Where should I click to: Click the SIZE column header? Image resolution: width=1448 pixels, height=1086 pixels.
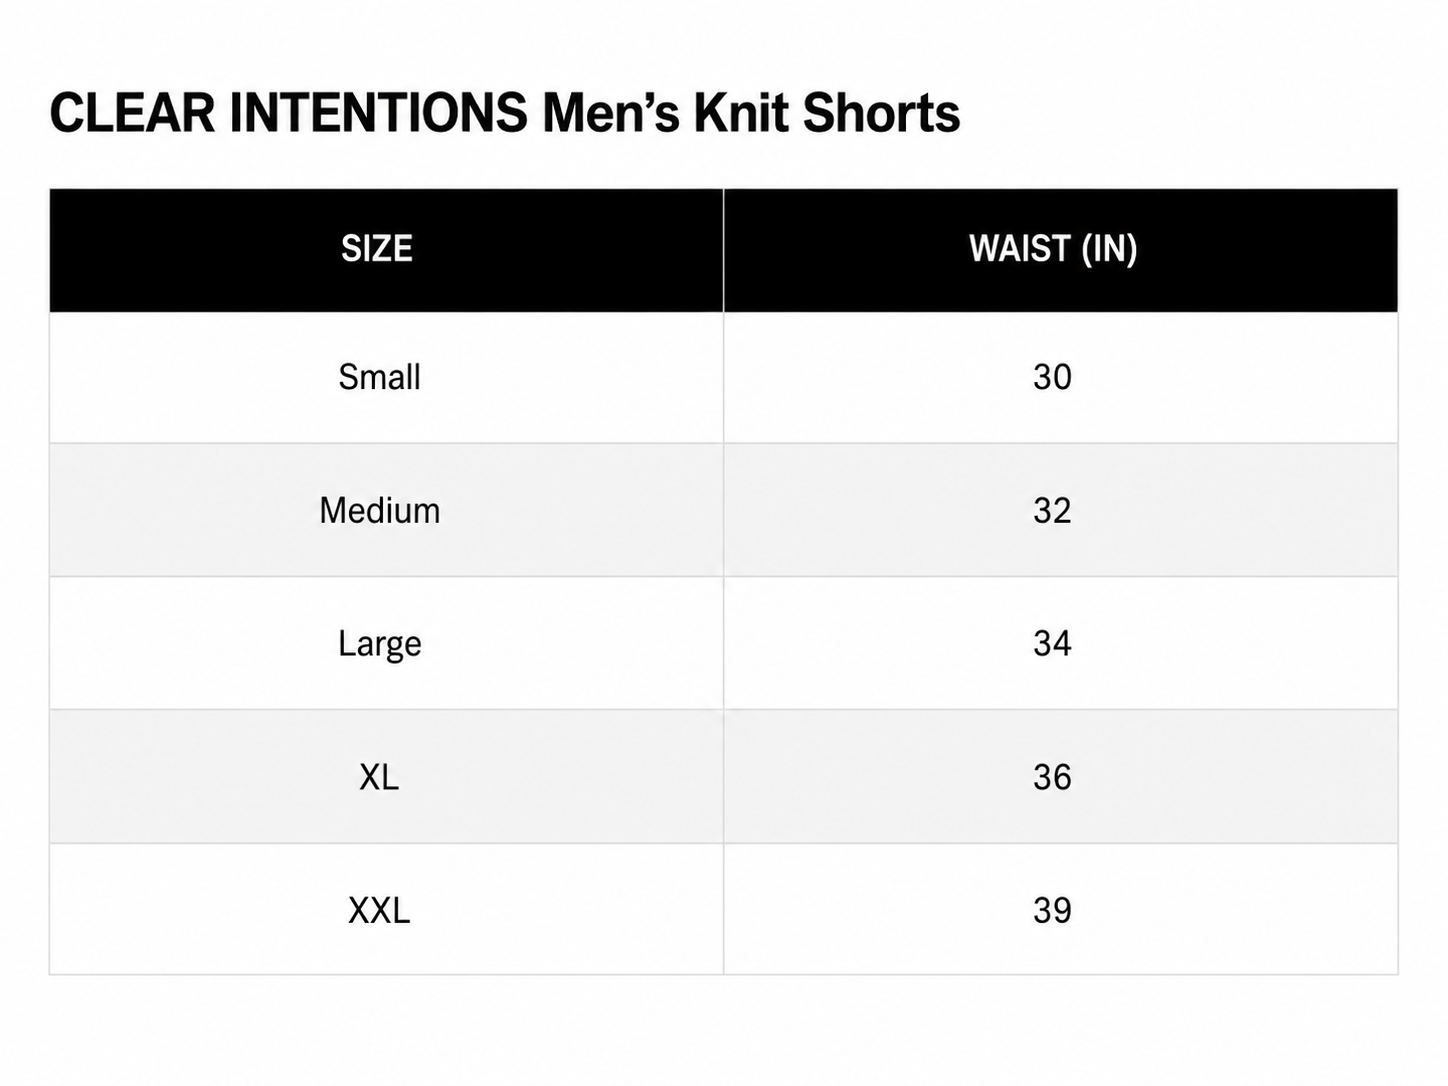click(377, 249)
